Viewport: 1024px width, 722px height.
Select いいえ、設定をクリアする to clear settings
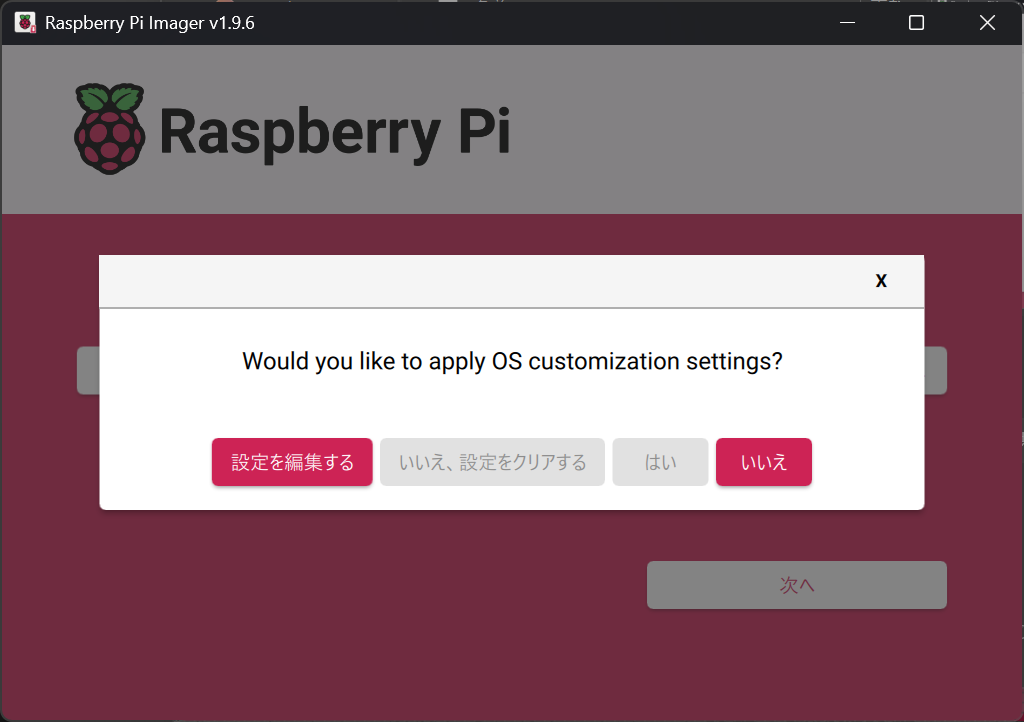click(492, 461)
